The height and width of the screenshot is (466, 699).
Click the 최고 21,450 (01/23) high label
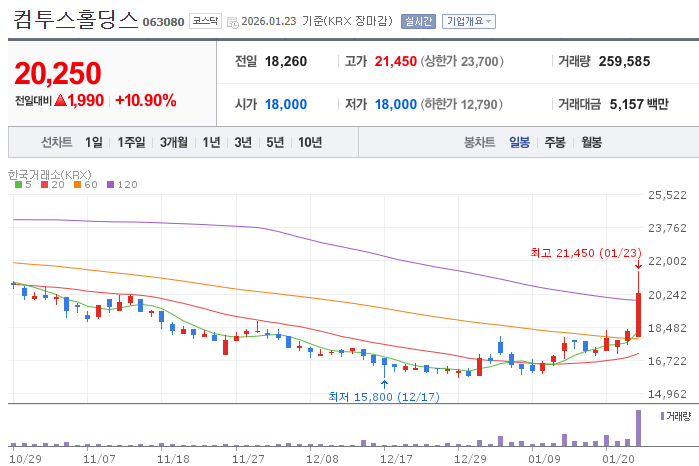pos(586,253)
